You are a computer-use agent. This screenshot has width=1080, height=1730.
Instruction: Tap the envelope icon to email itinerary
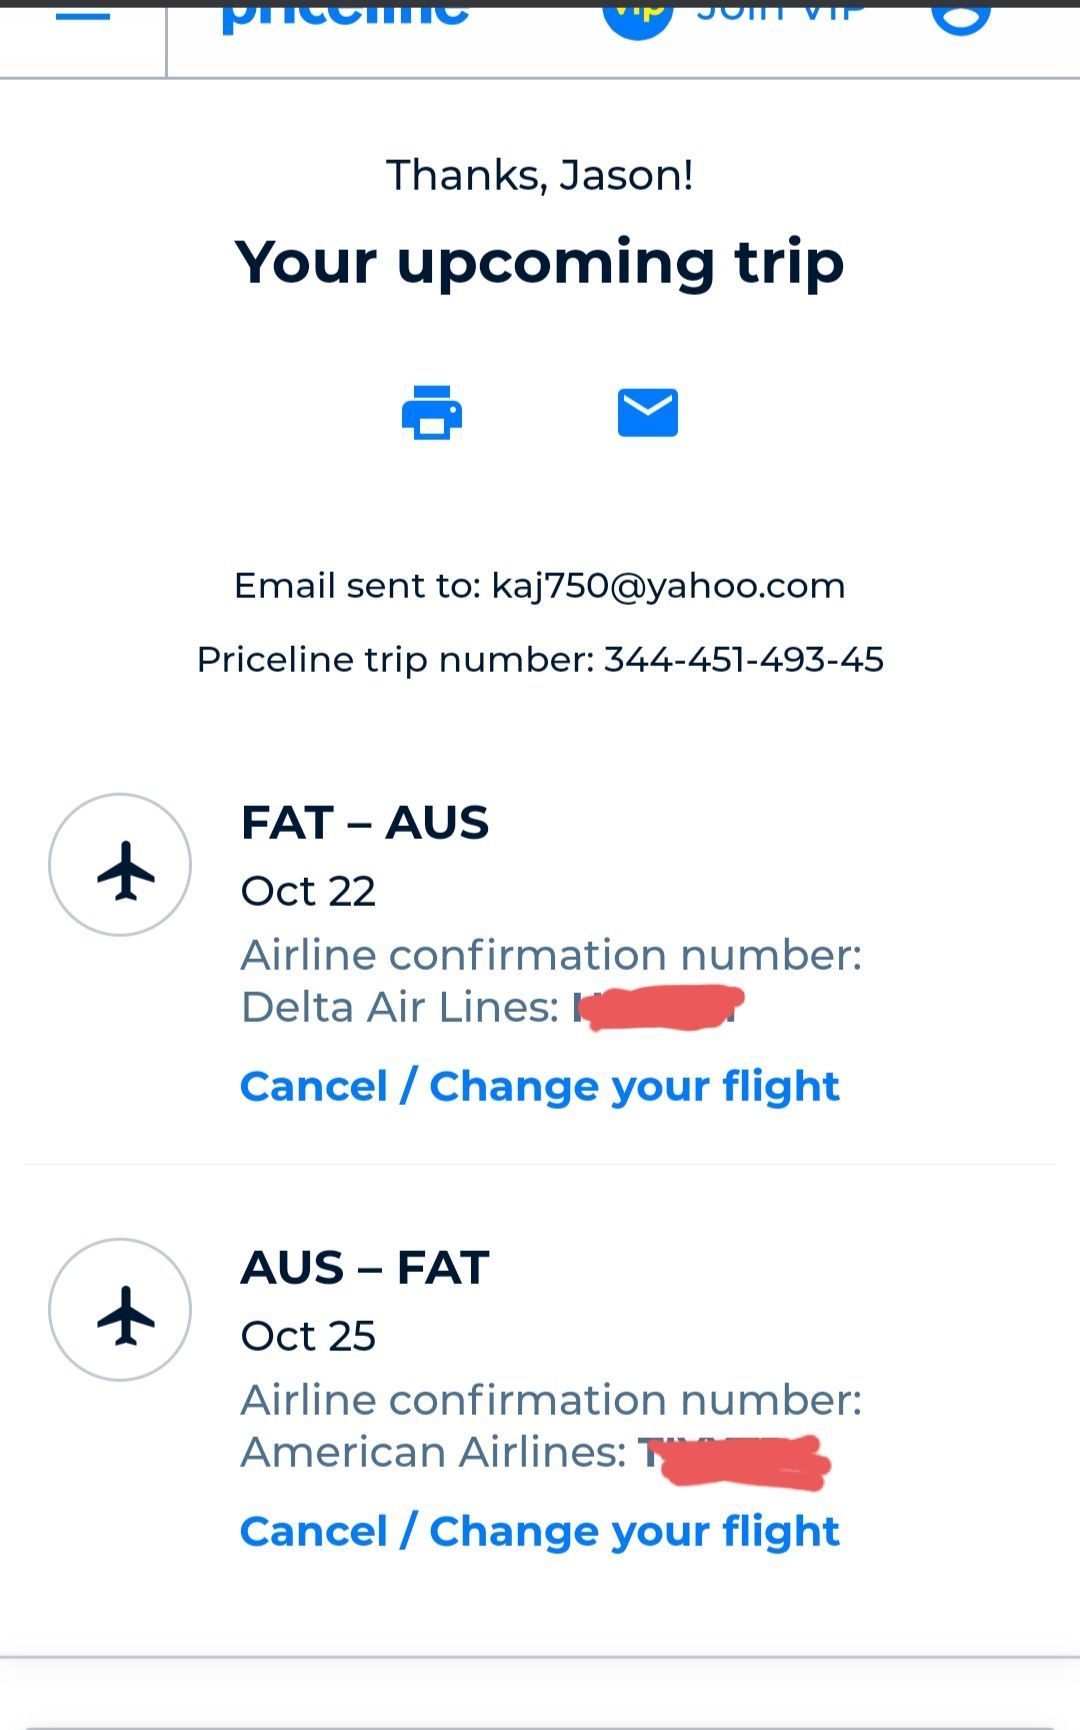coord(648,412)
